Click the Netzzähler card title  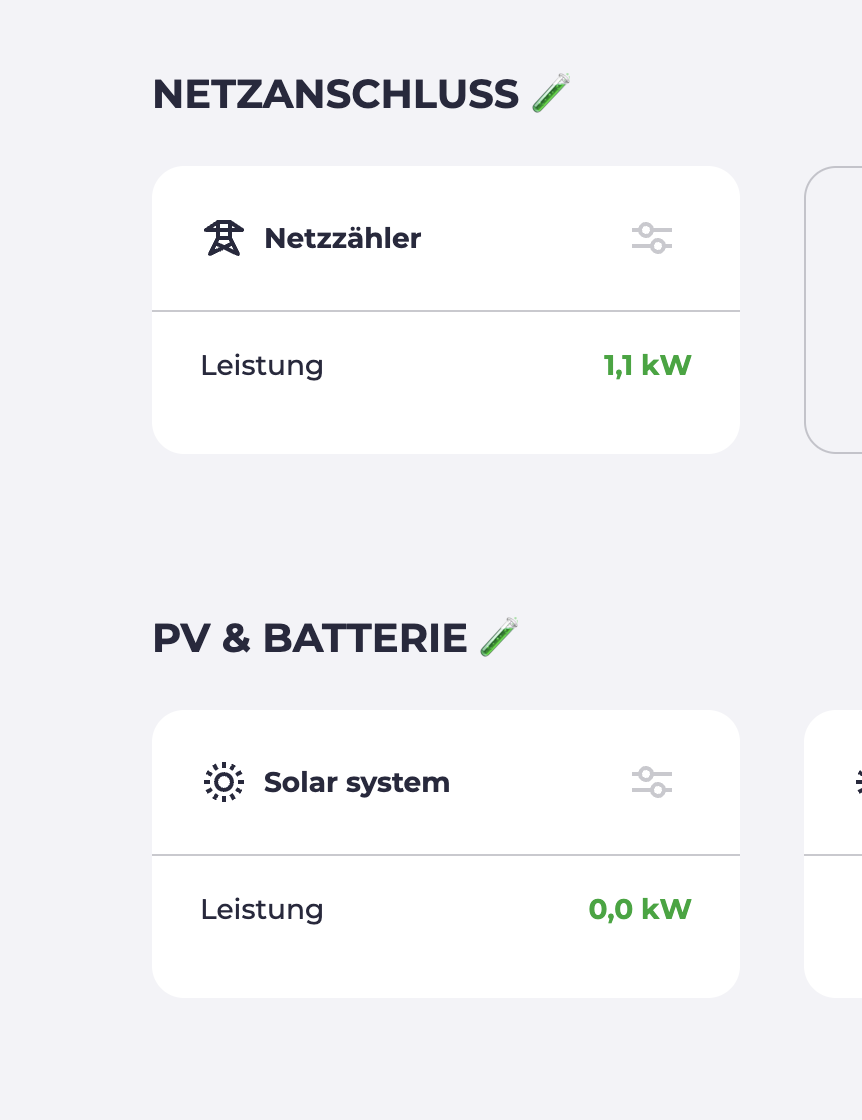tap(342, 238)
